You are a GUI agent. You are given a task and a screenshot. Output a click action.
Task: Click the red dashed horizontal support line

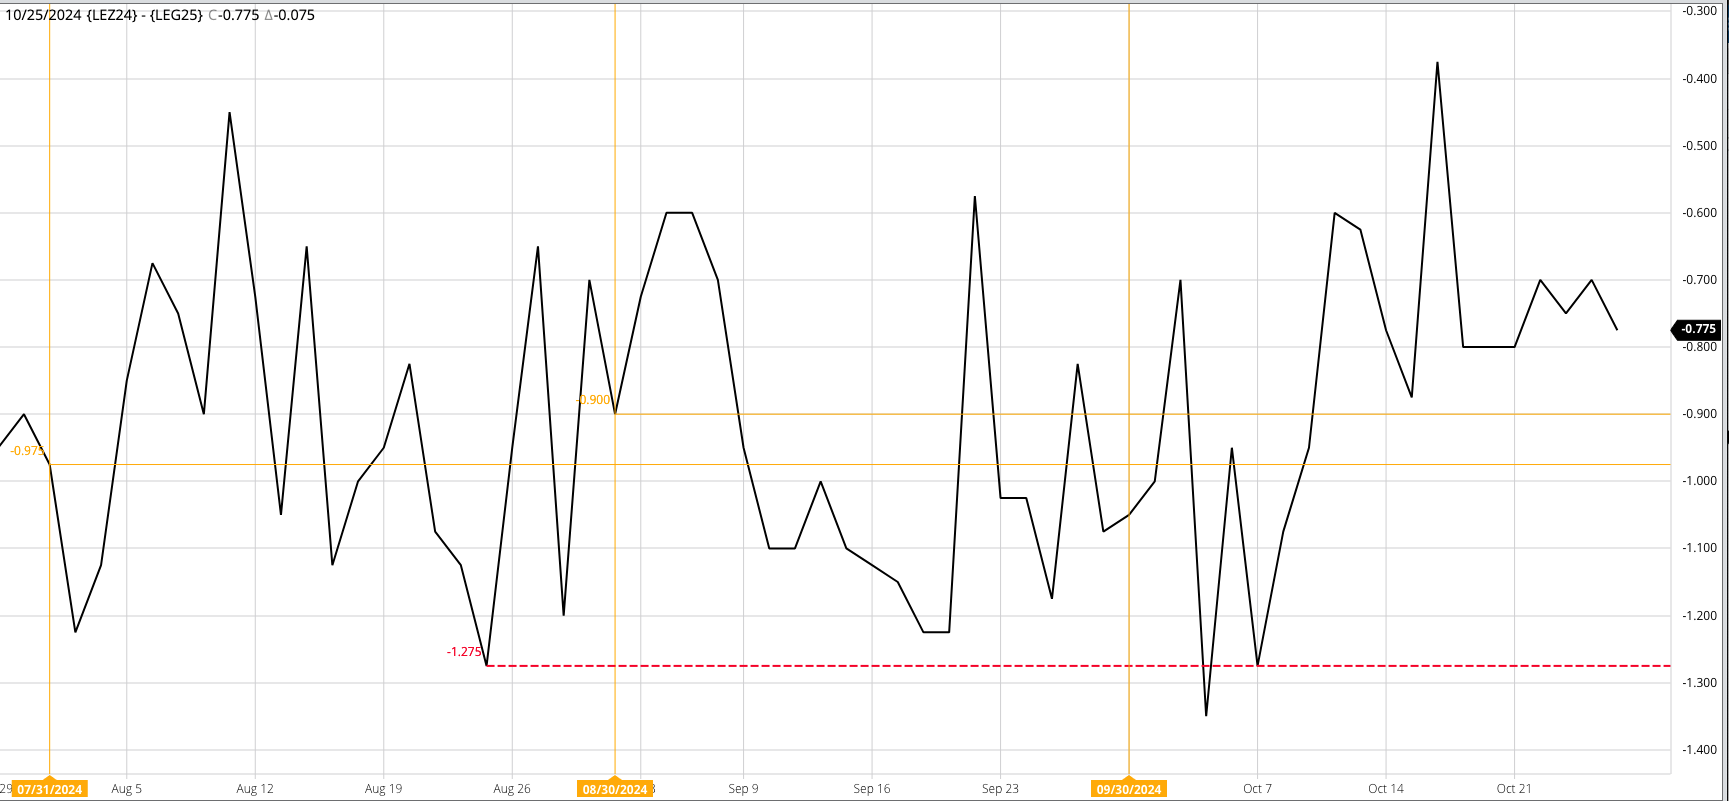coord(1078,666)
